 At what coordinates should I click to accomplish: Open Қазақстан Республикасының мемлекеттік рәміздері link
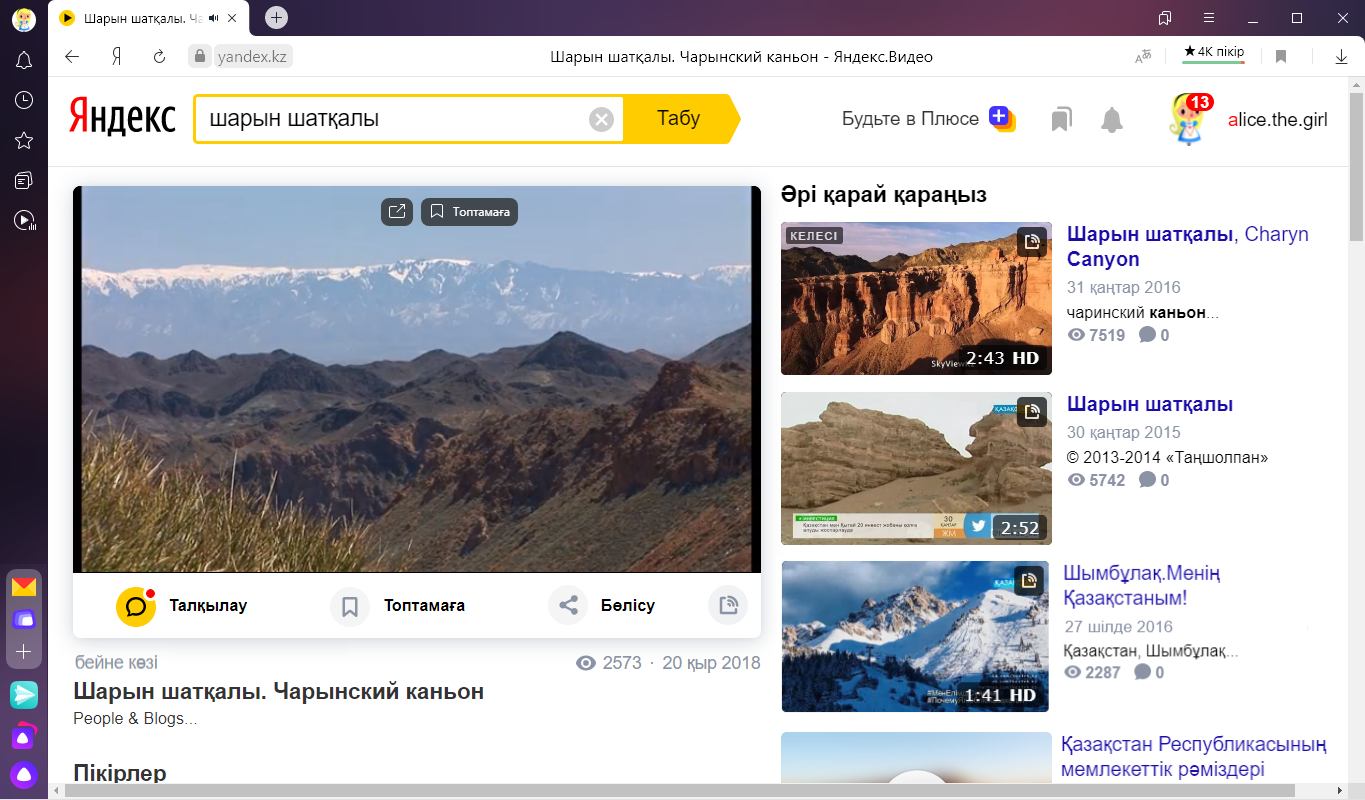1194,757
